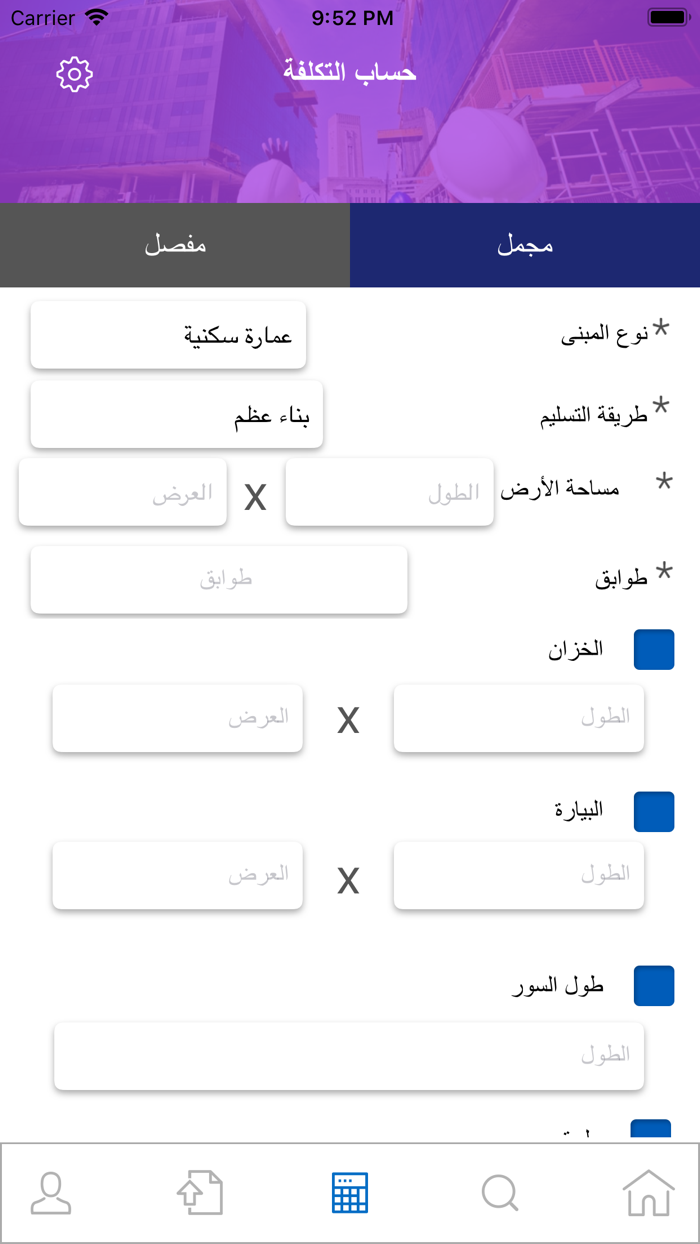Tap the search magnifier icon

(499, 1192)
